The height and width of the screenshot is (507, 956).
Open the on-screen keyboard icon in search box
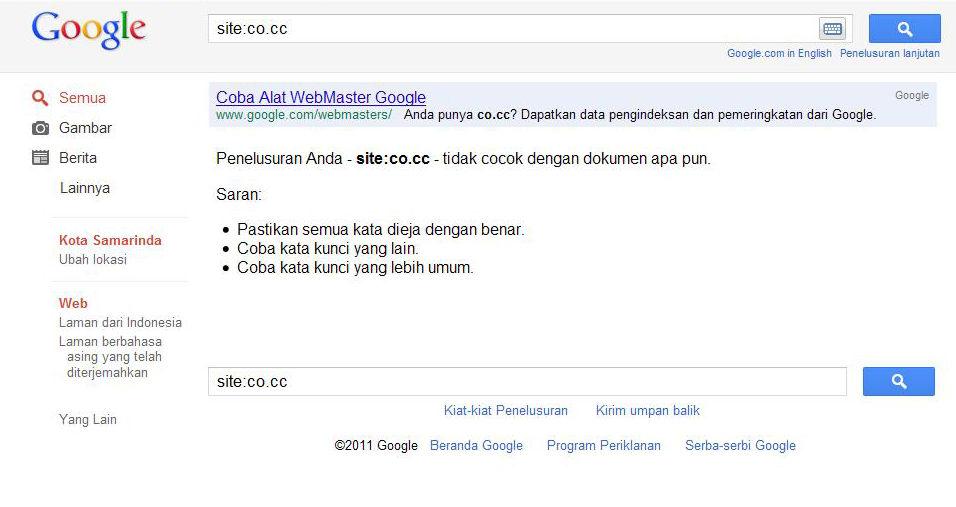tap(832, 29)
